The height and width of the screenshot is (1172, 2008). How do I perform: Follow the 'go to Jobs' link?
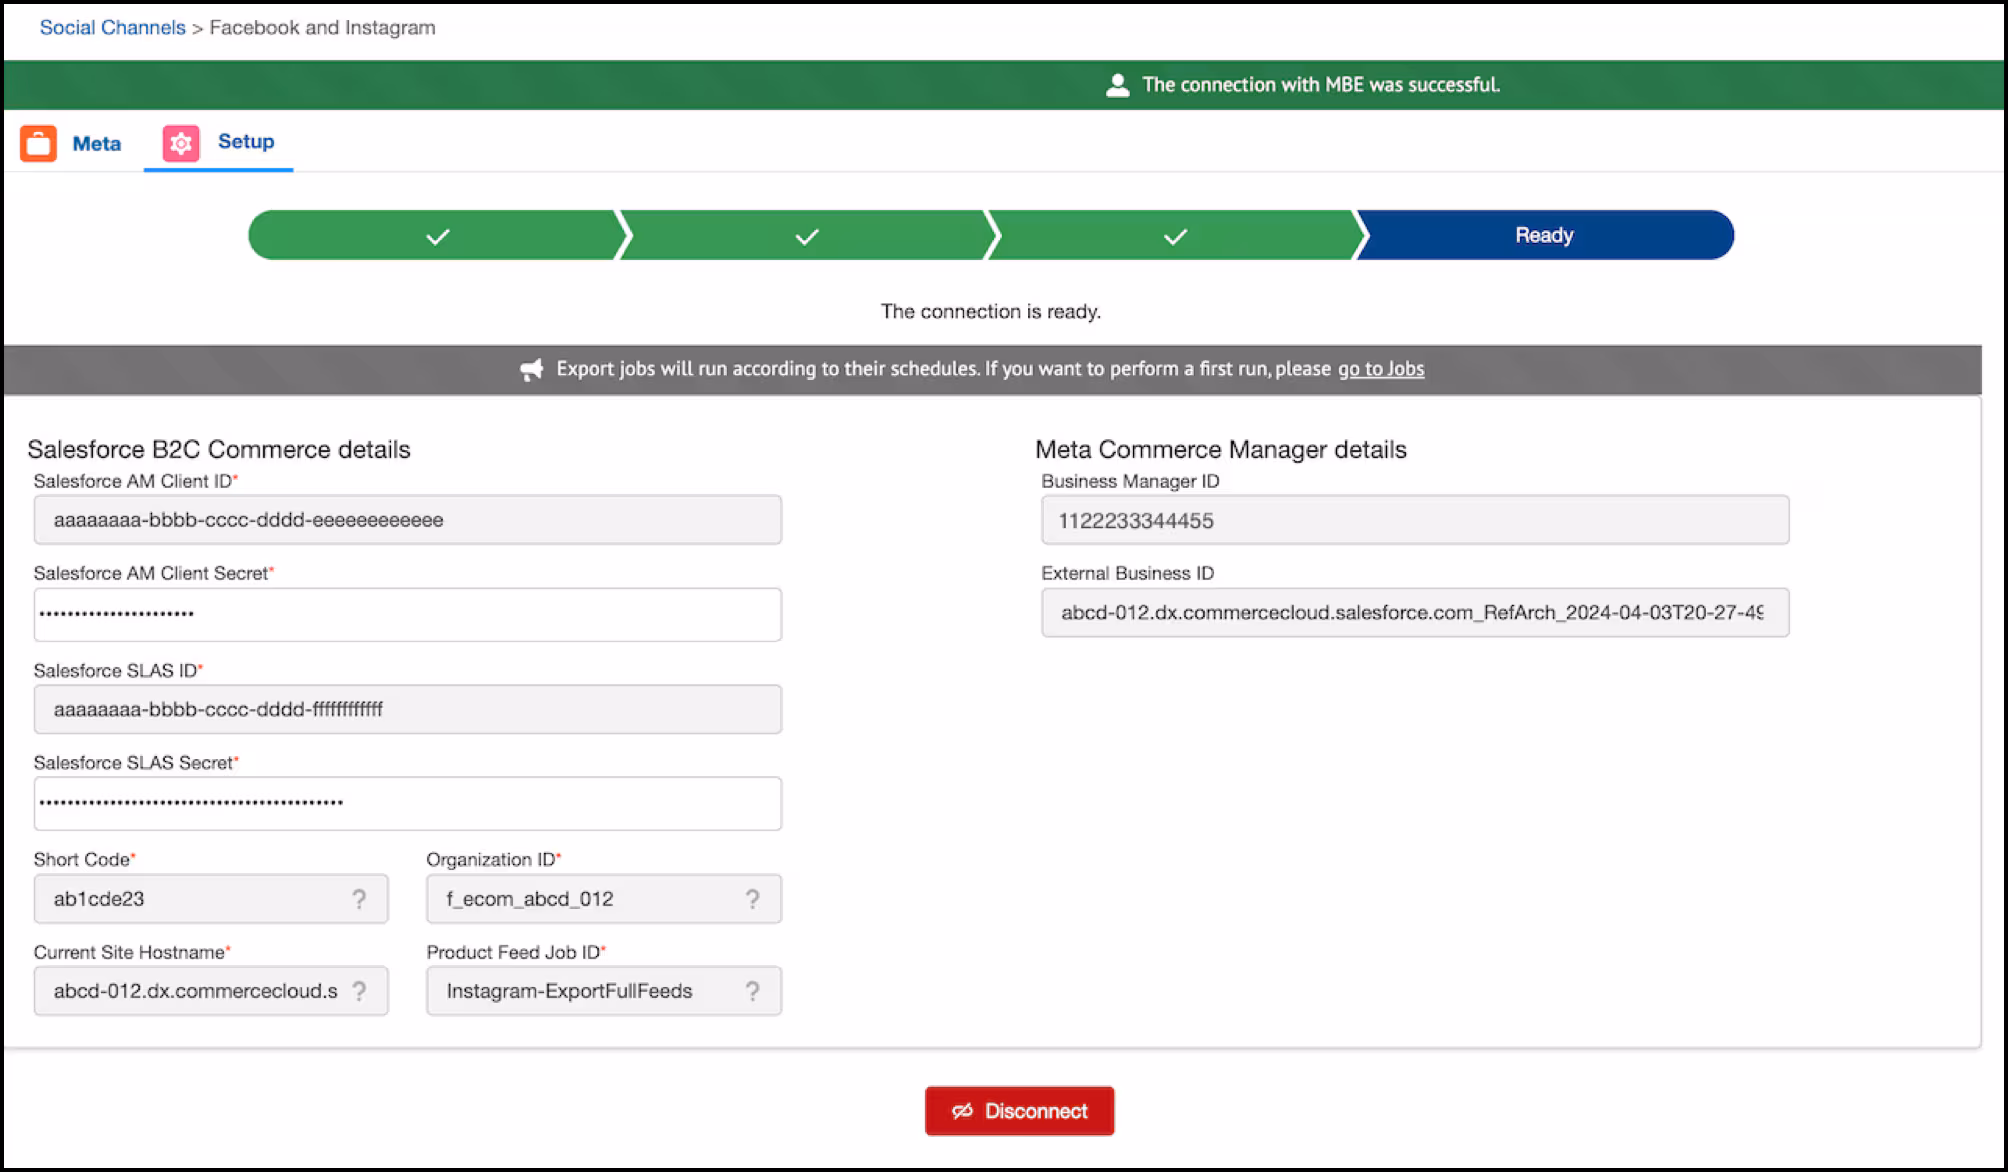coord(1381,368)
